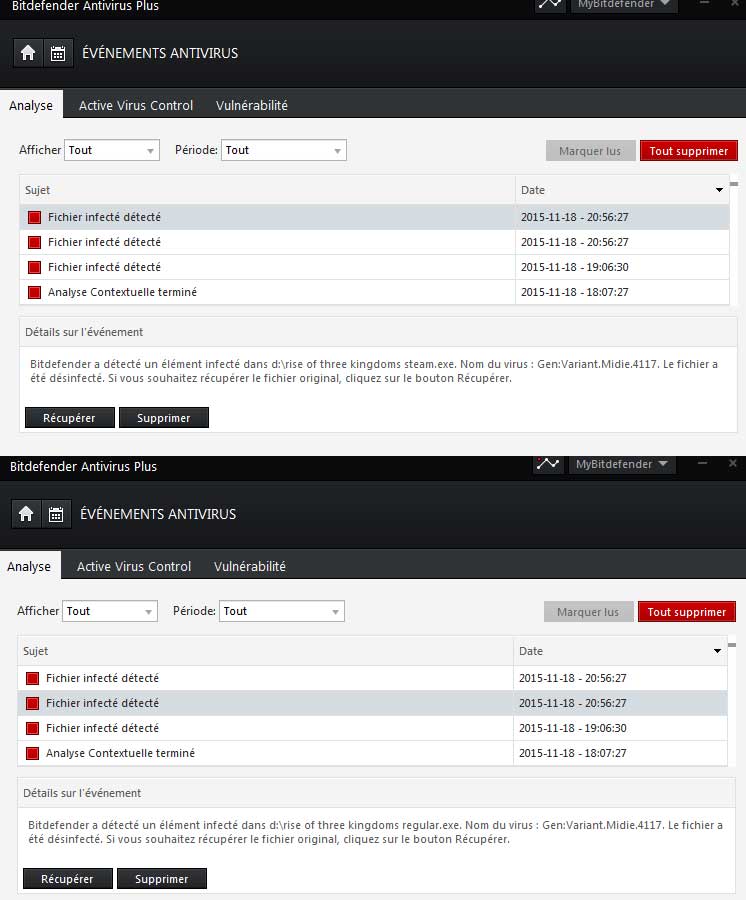This screenshot has height=900, width=746.
Task: Click Supprimer button in lower window
Action: pyautogui.click(x=161, y=878)
